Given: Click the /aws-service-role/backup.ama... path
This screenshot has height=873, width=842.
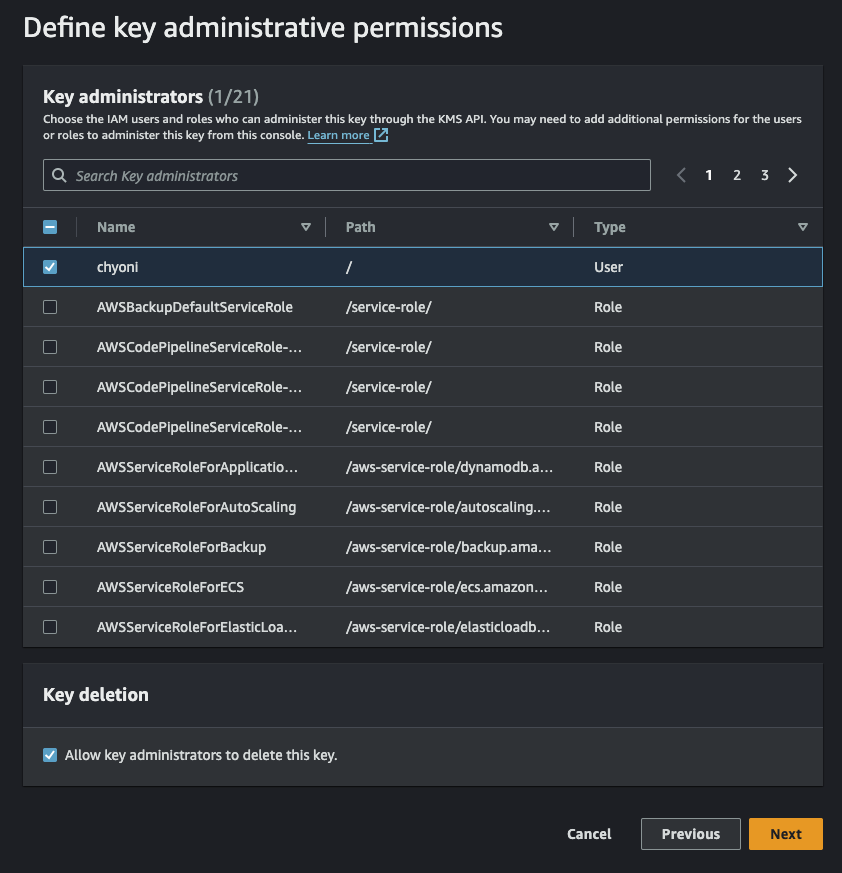Looking at the screenshot, I should [449, 547].
